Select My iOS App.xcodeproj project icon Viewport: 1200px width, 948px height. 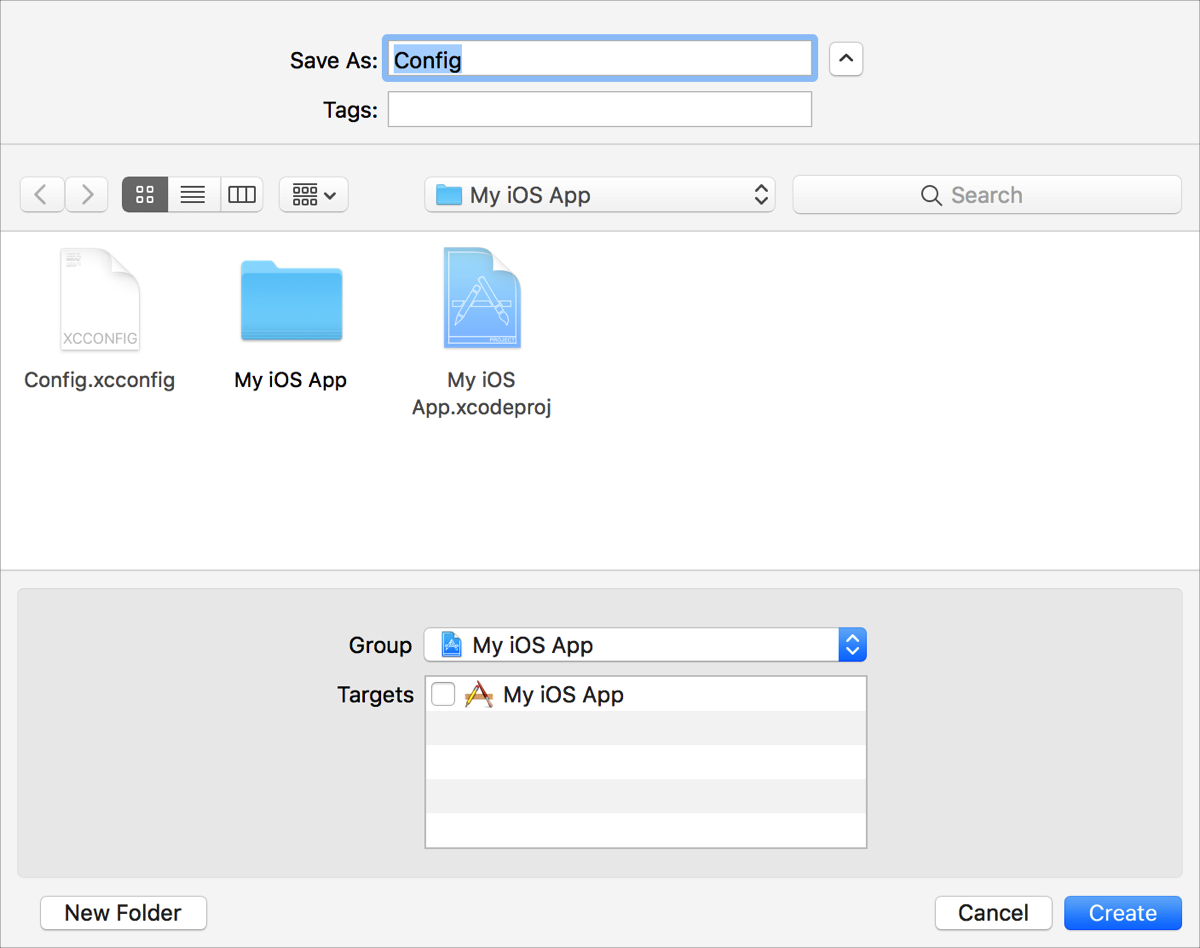pos(482,298)
